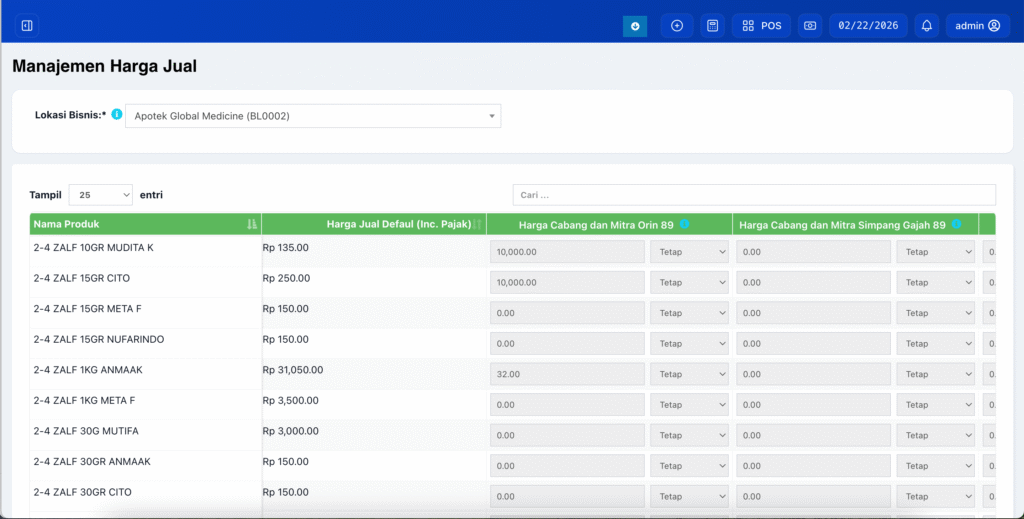
Task: Open the POS button
Action: (762, 26)
